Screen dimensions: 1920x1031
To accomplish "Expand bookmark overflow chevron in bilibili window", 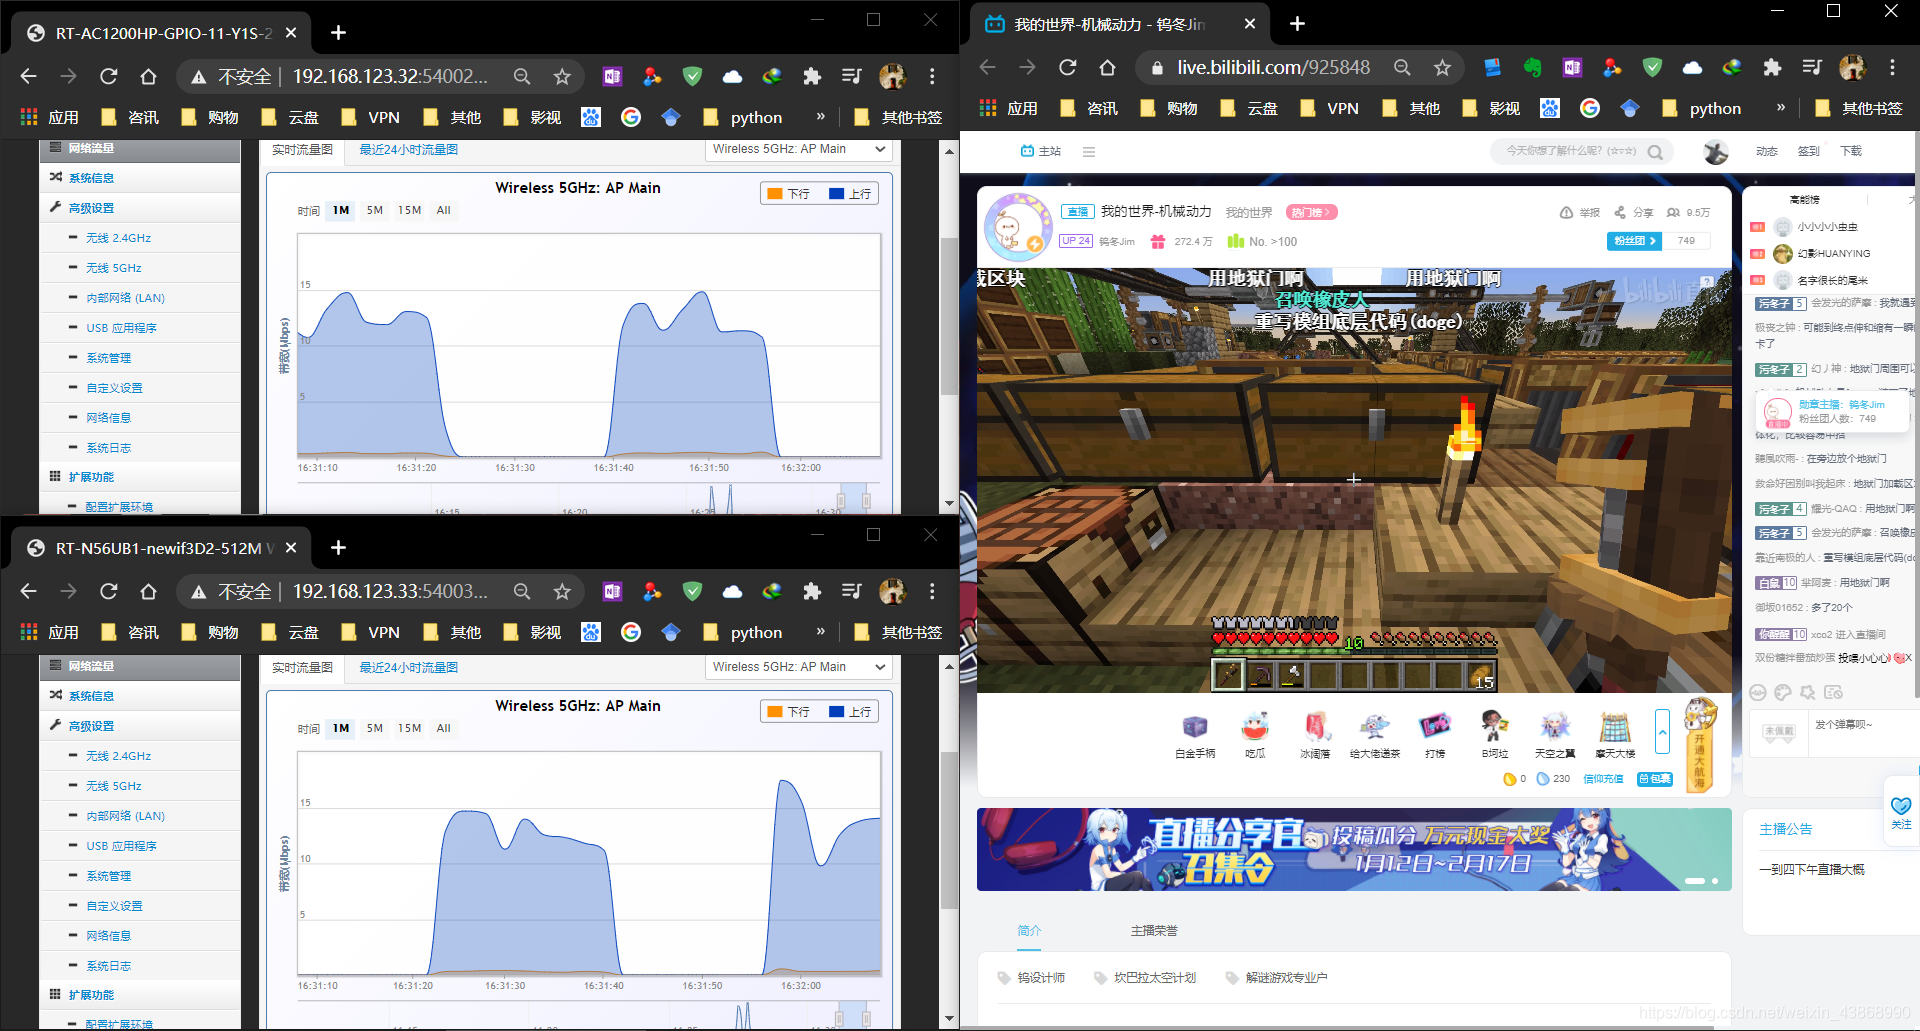I will (x=1781, y=107).
